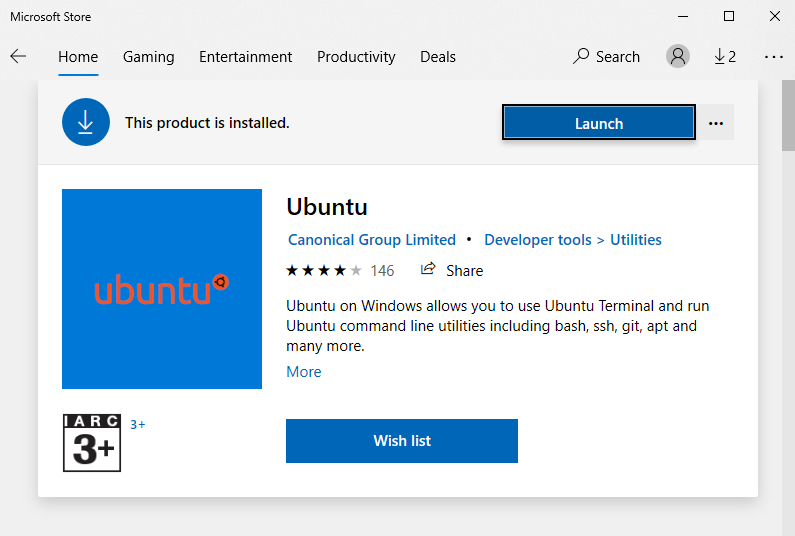Open the Search magnifier
This screenshot has width=795, height=536.
(581, 56)
